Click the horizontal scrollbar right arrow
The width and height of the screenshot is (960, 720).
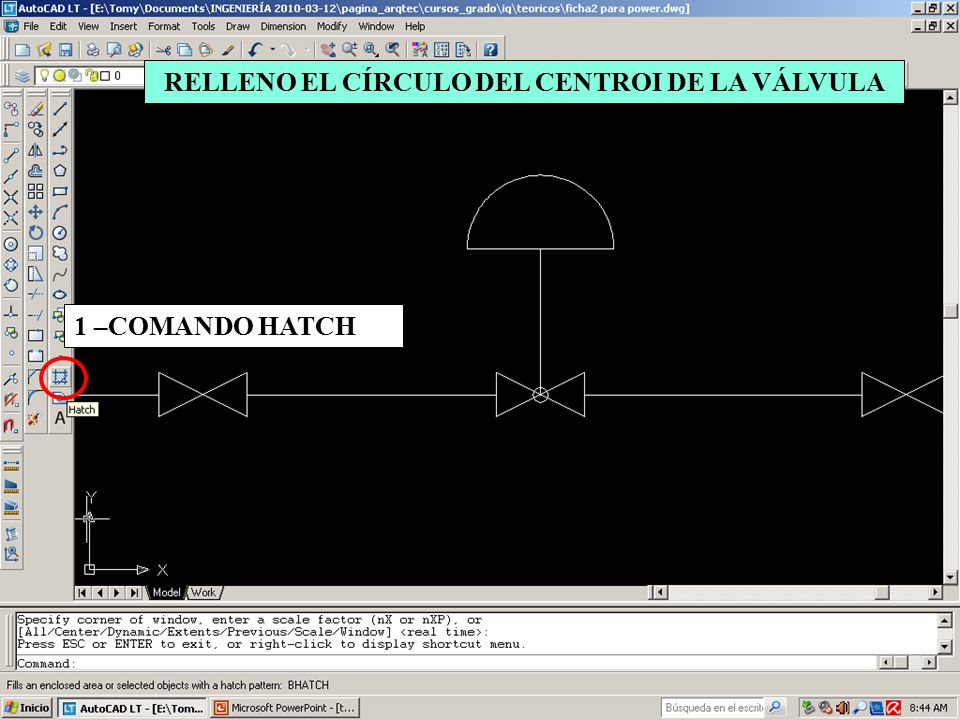coord(935,592)
